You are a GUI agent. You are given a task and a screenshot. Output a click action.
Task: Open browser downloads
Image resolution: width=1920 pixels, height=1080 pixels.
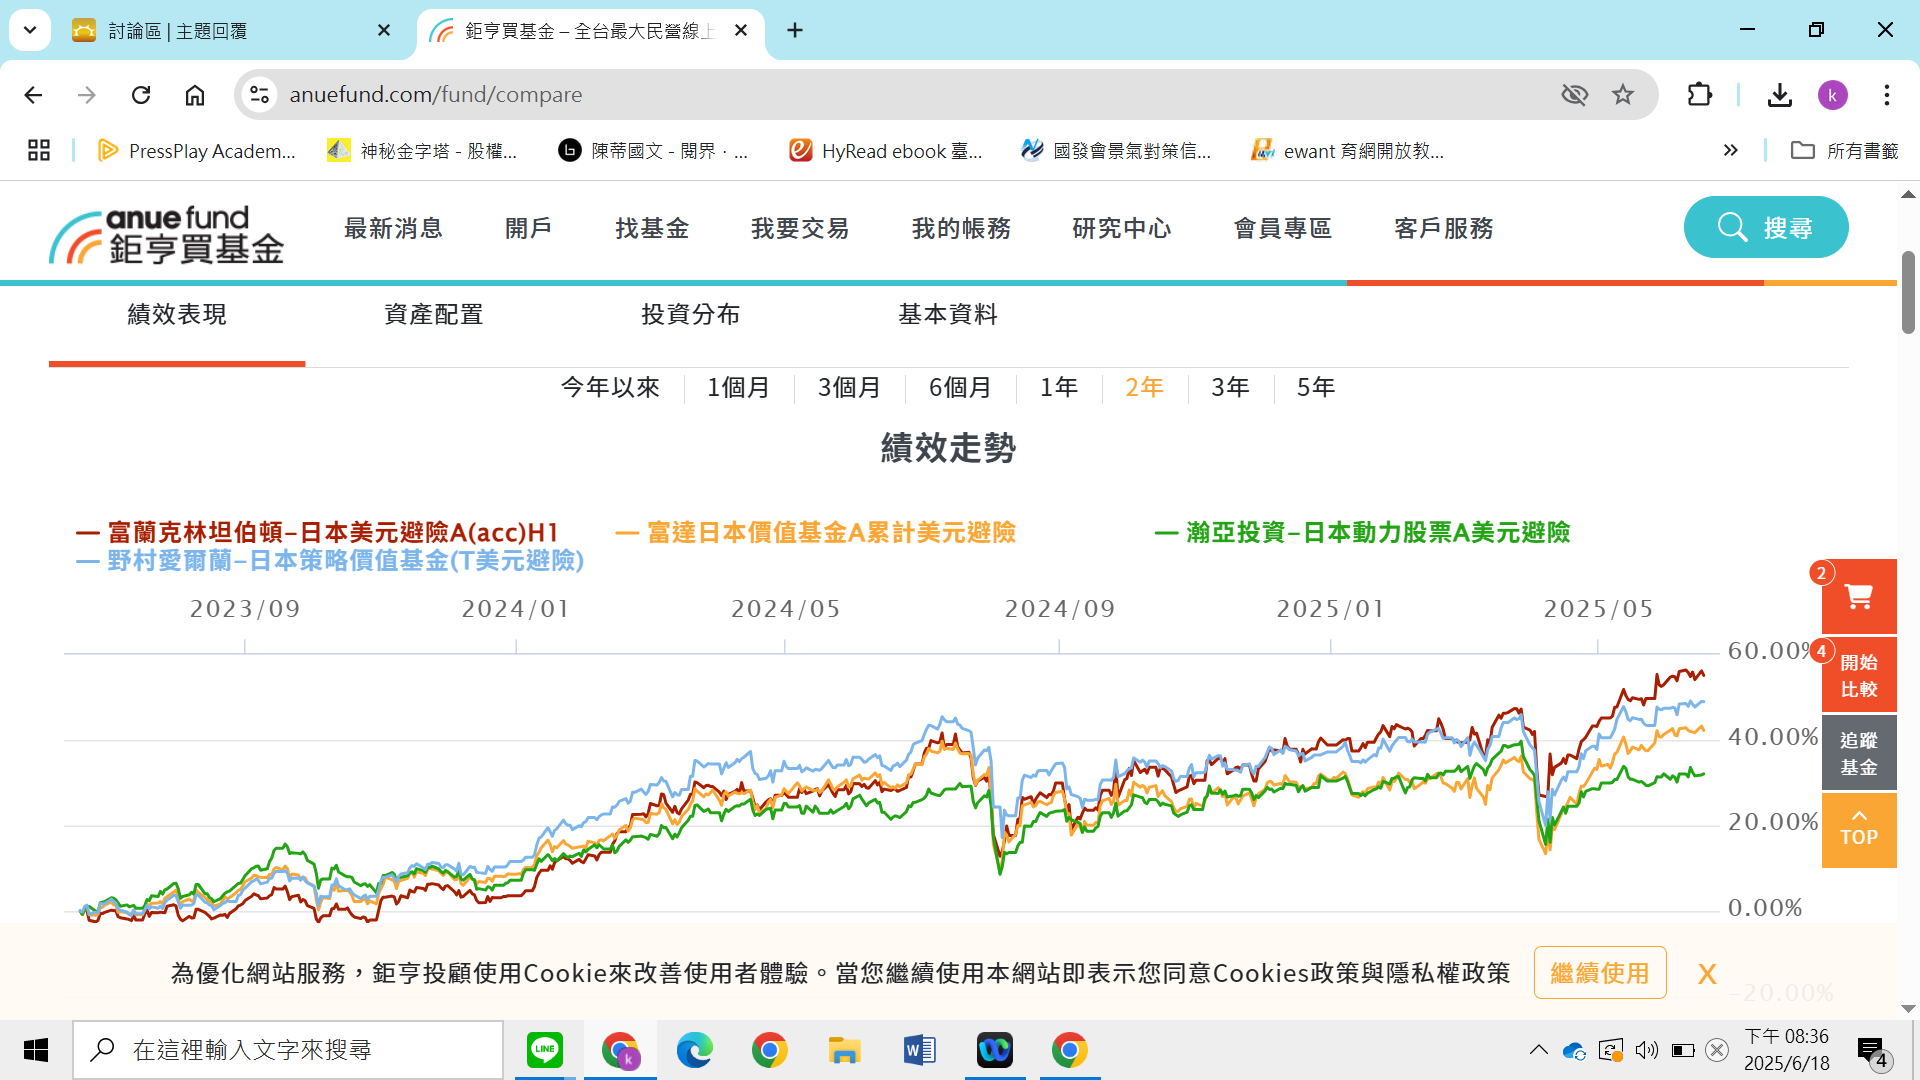tap(1779, 95)
